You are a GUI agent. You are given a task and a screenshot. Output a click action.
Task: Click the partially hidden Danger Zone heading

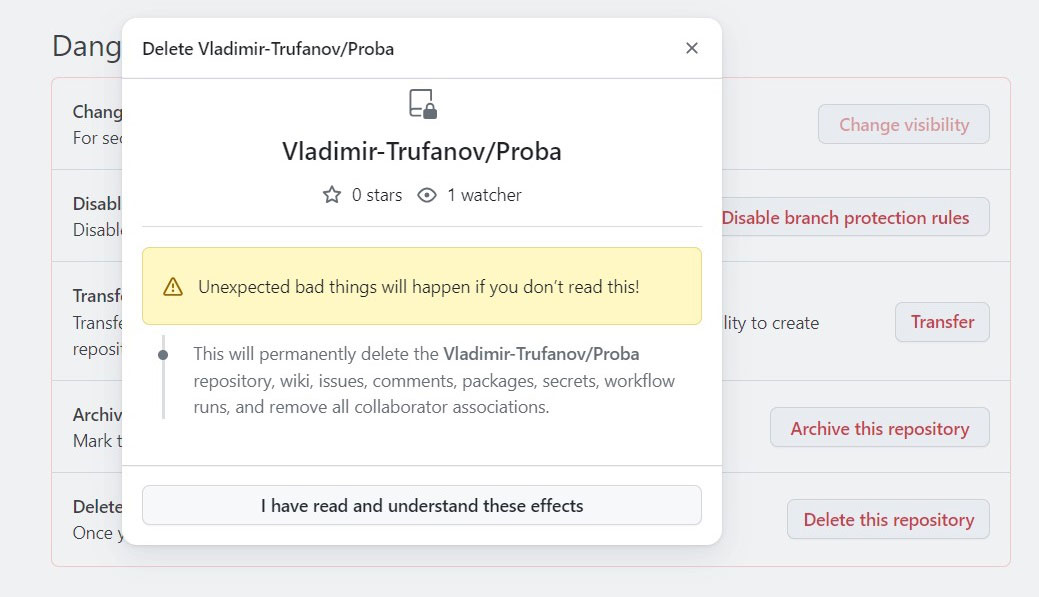click(x=86, y=46)
